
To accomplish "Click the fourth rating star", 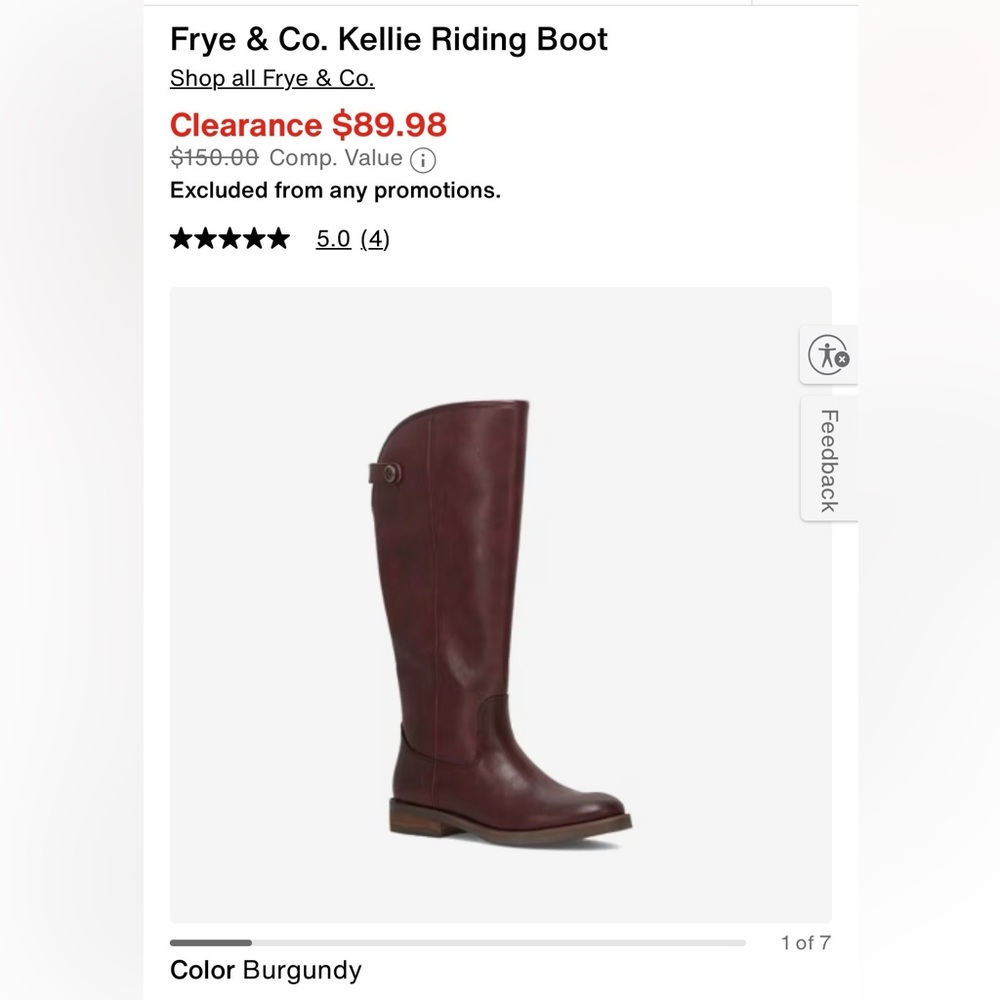I will pos(252,238).
